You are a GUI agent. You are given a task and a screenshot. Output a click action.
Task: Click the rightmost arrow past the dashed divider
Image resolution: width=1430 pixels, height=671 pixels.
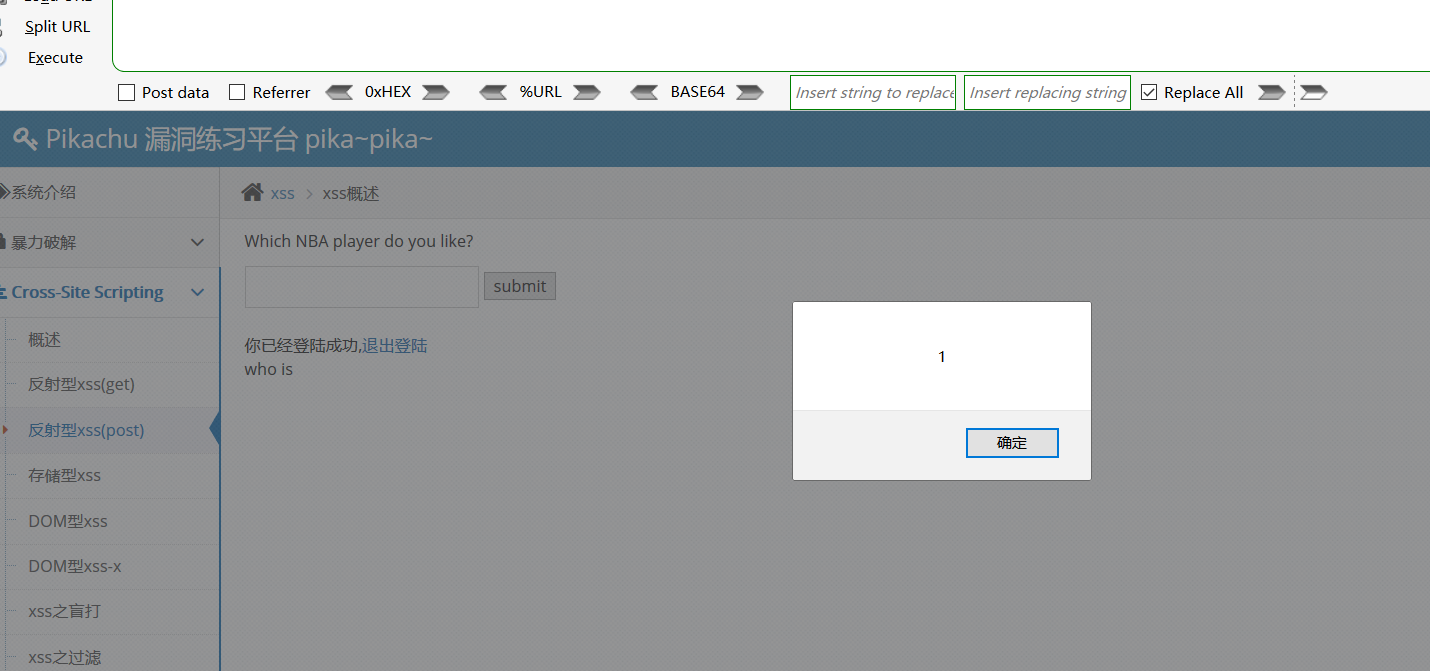1314,92
